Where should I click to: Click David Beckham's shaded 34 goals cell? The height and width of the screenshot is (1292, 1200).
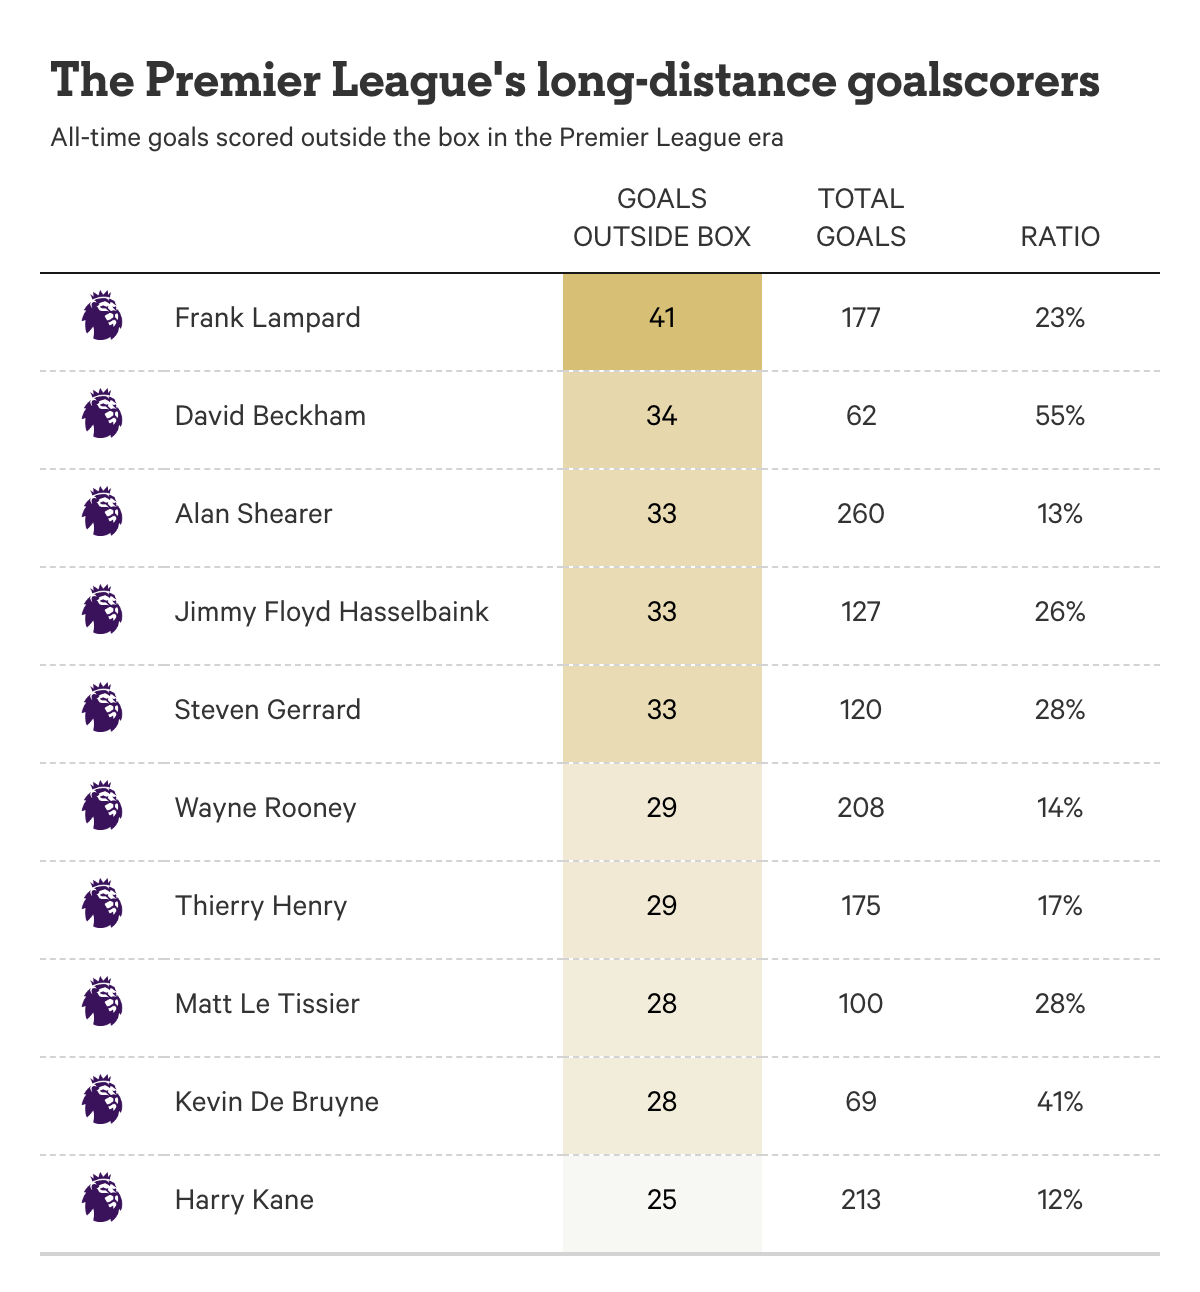tap(662, 416)
